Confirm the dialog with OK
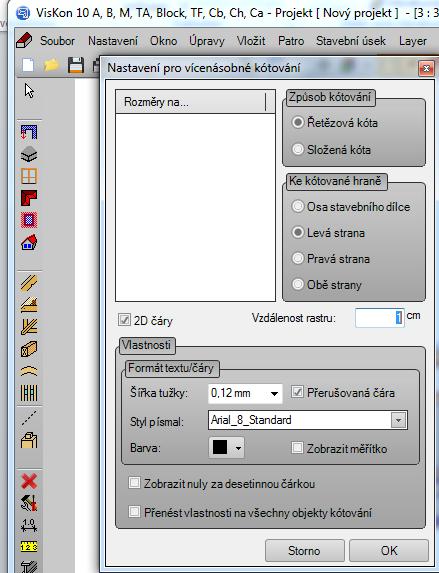 [x=389, y=550]
